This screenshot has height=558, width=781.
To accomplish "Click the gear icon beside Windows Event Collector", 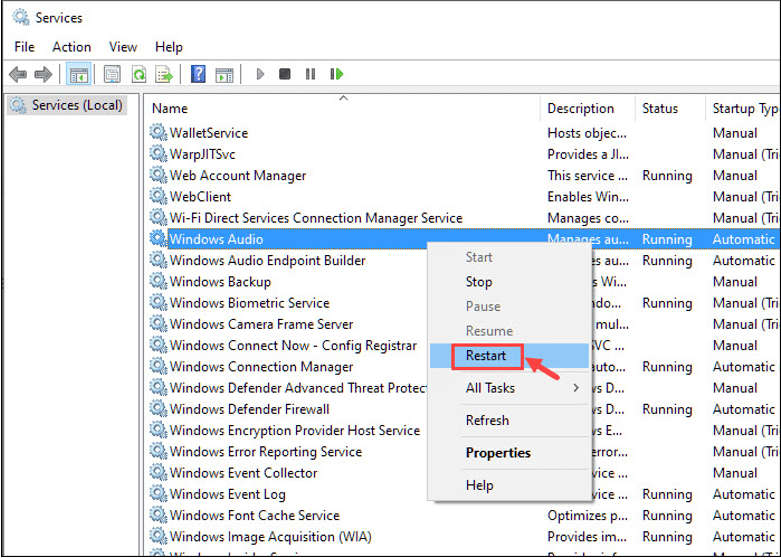I will (x=158, y=472).
